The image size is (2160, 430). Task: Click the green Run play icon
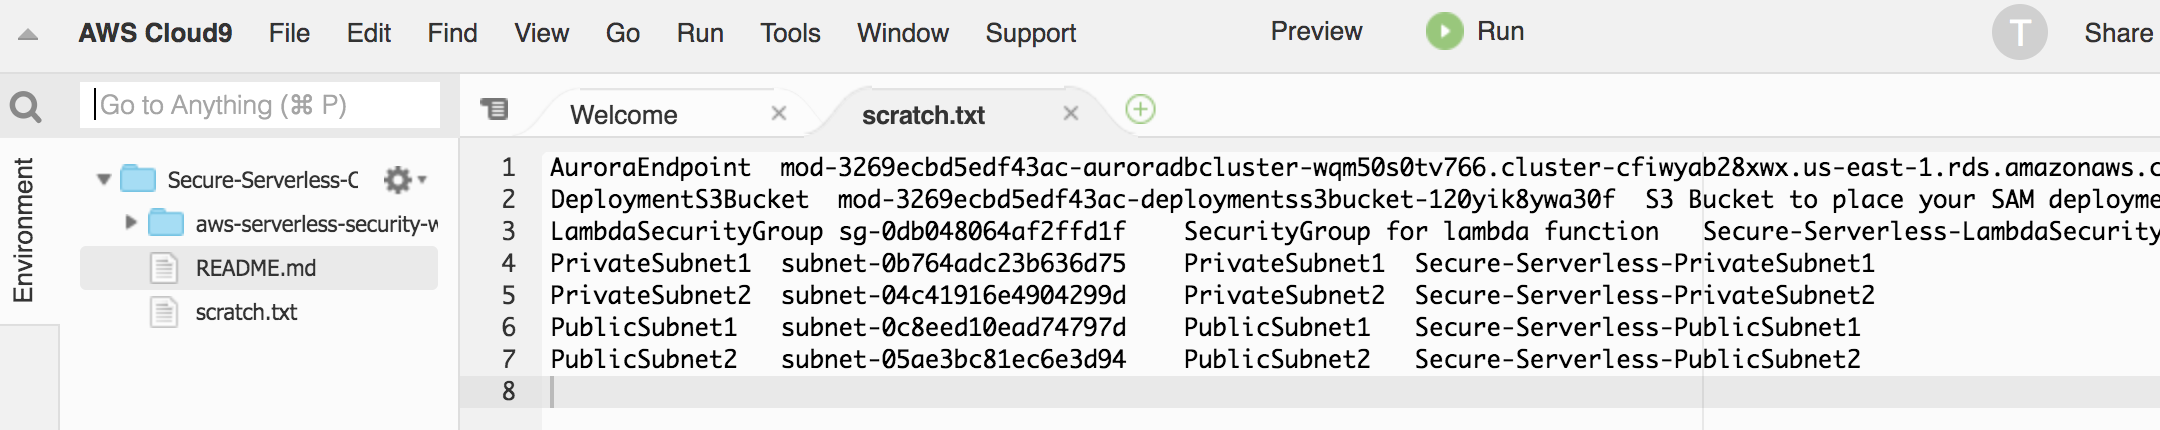[1444, 32]
